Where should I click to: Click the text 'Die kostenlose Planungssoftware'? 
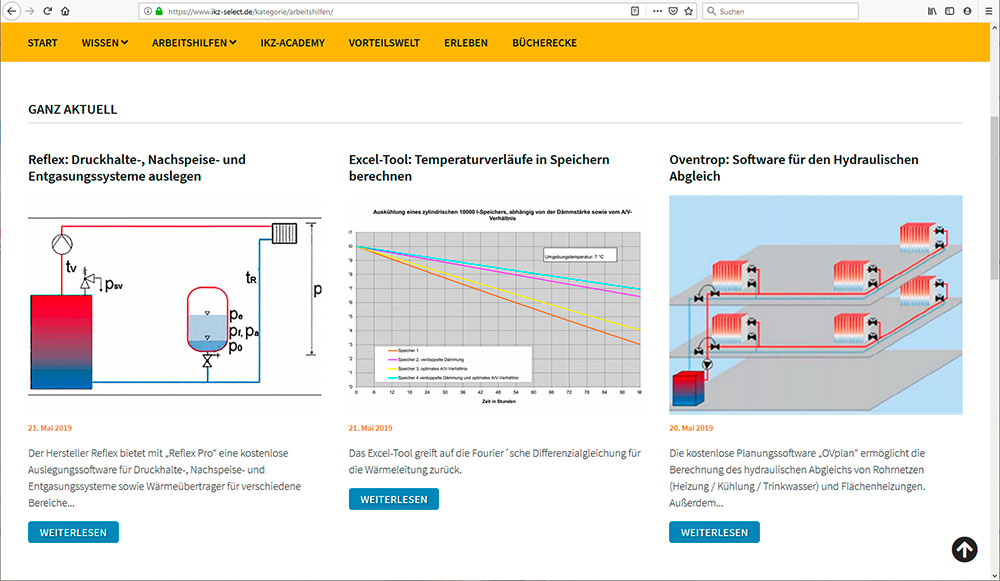coord(742,453)
